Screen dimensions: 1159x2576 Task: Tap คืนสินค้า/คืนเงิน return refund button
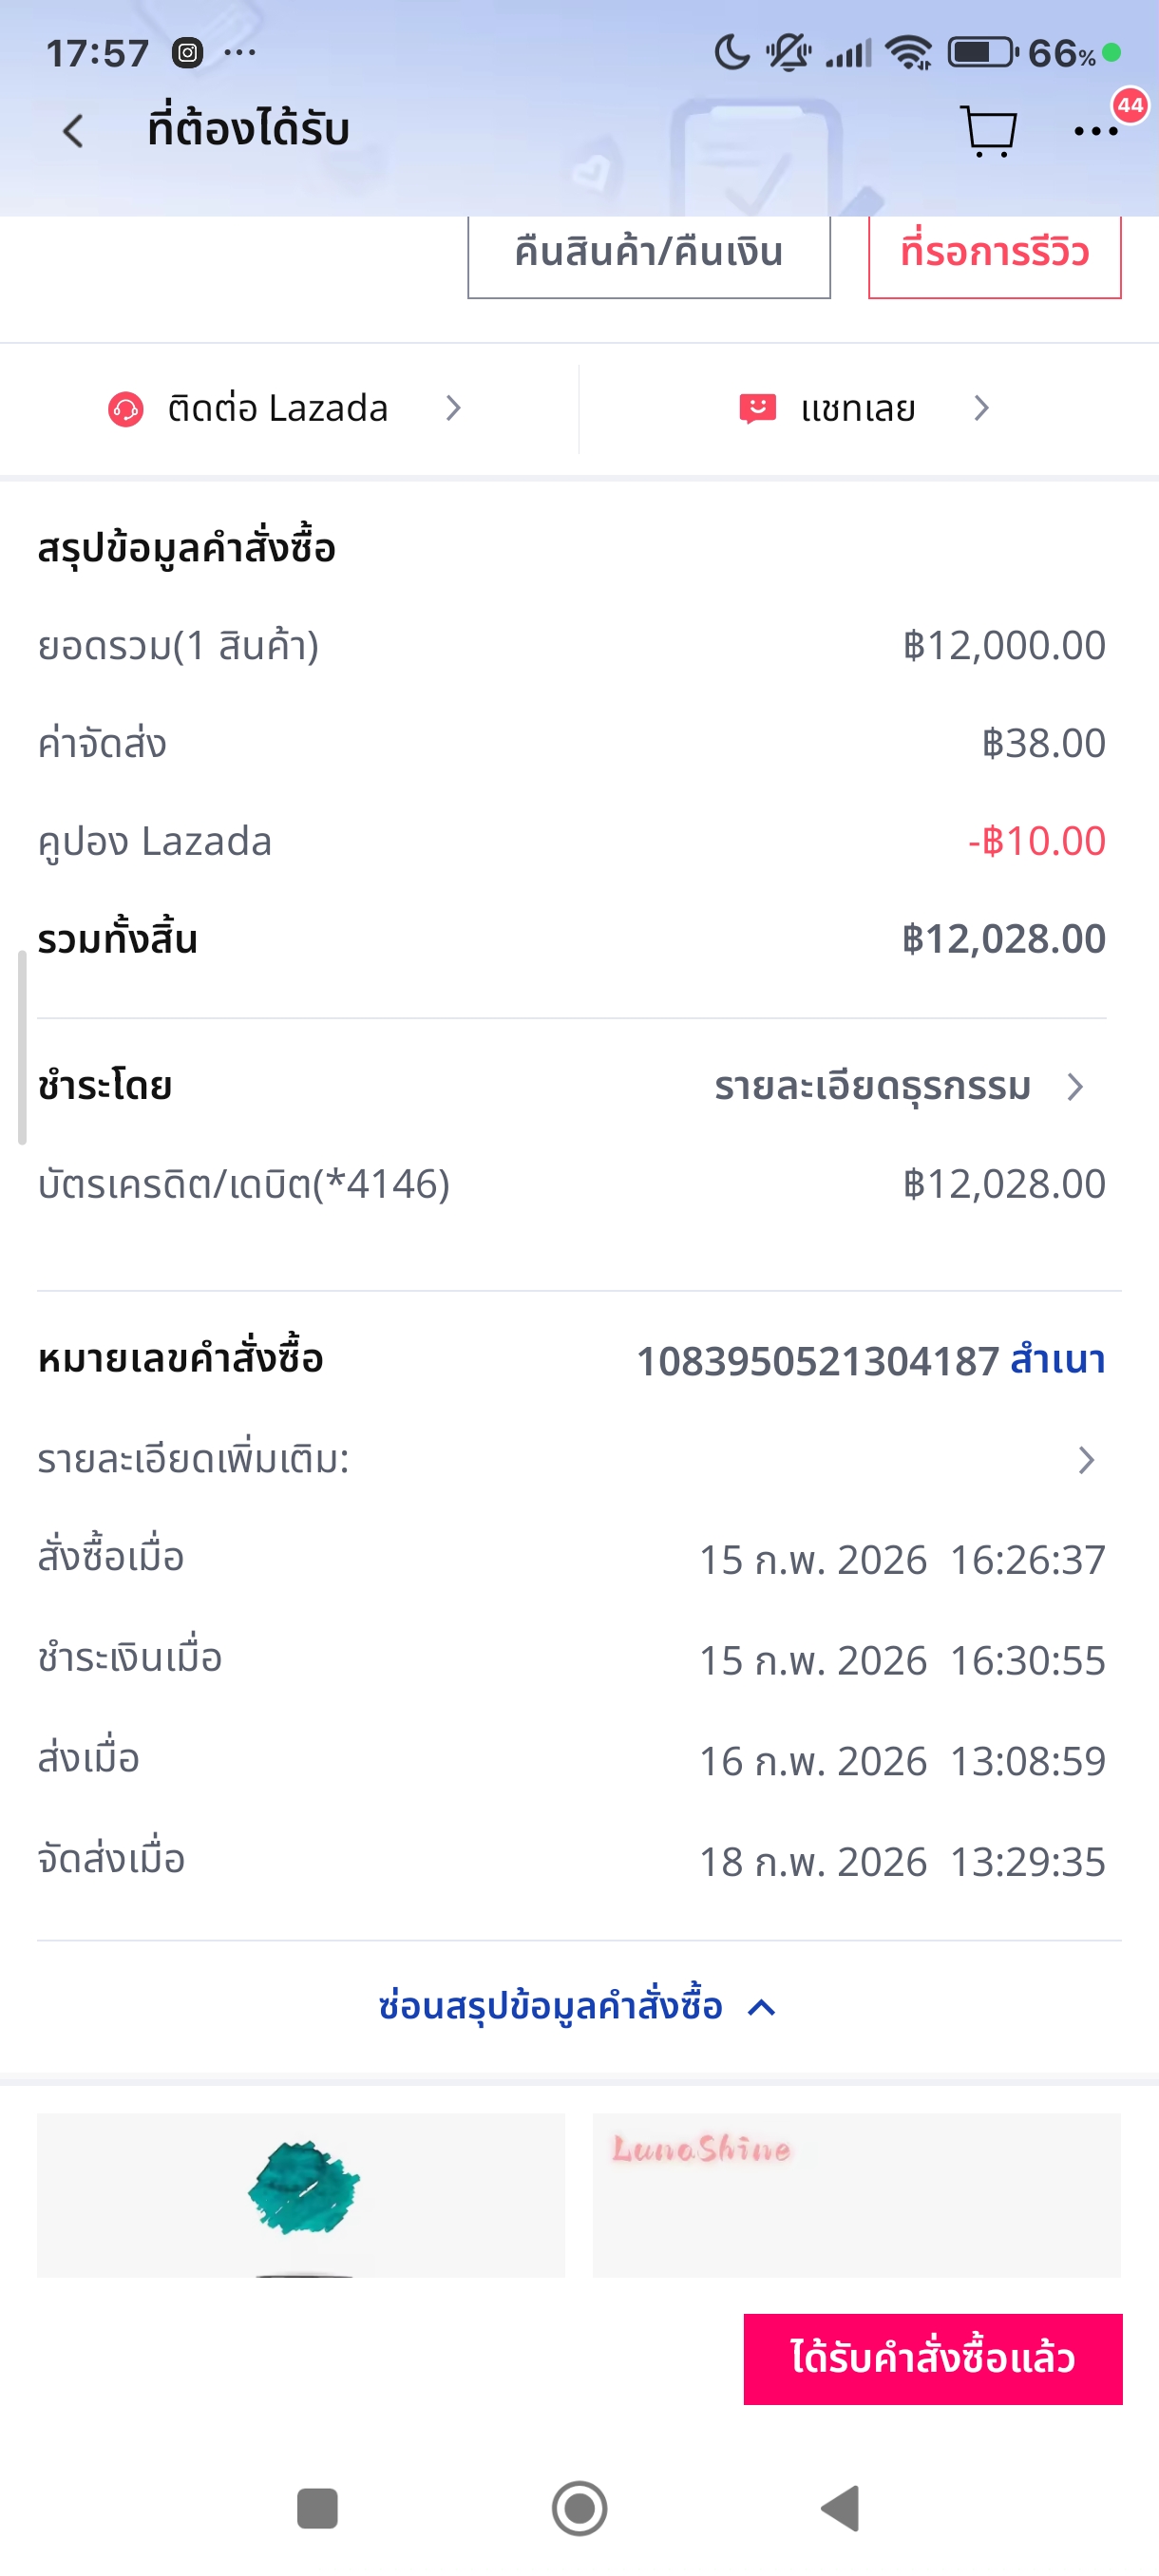point(648,254)
